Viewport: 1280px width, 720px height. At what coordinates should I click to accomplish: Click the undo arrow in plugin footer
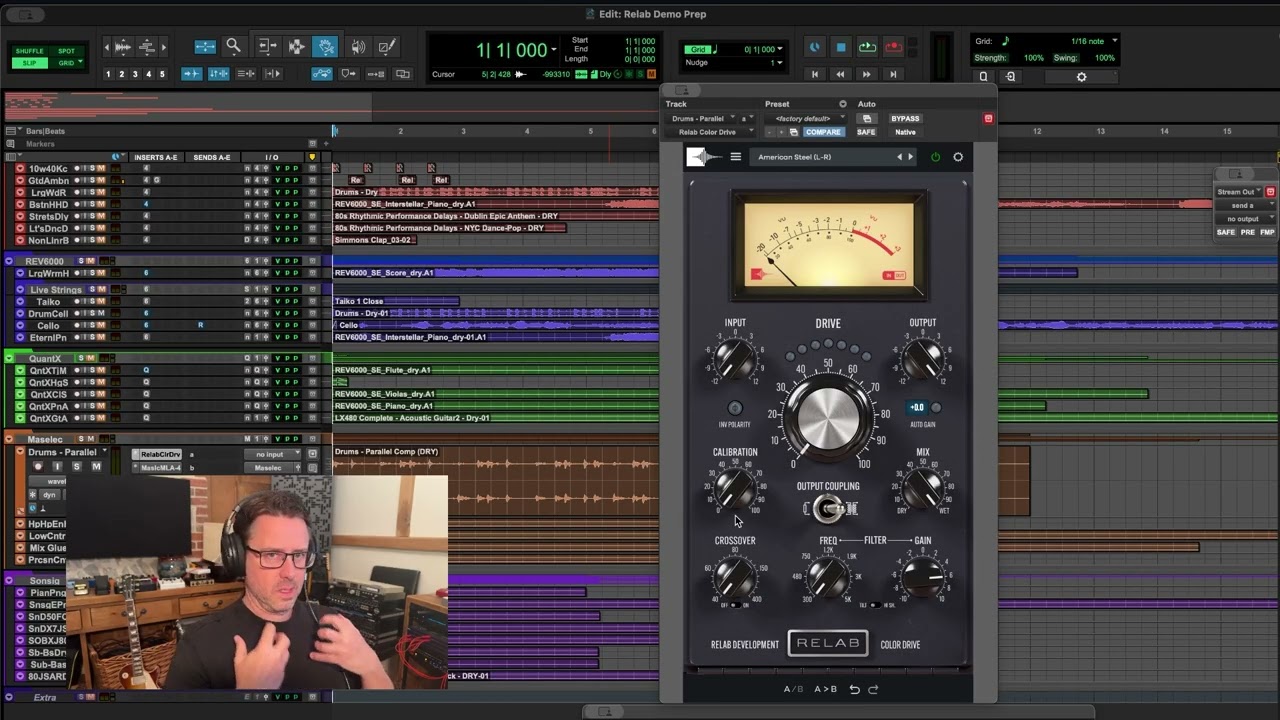click(854, 689)
